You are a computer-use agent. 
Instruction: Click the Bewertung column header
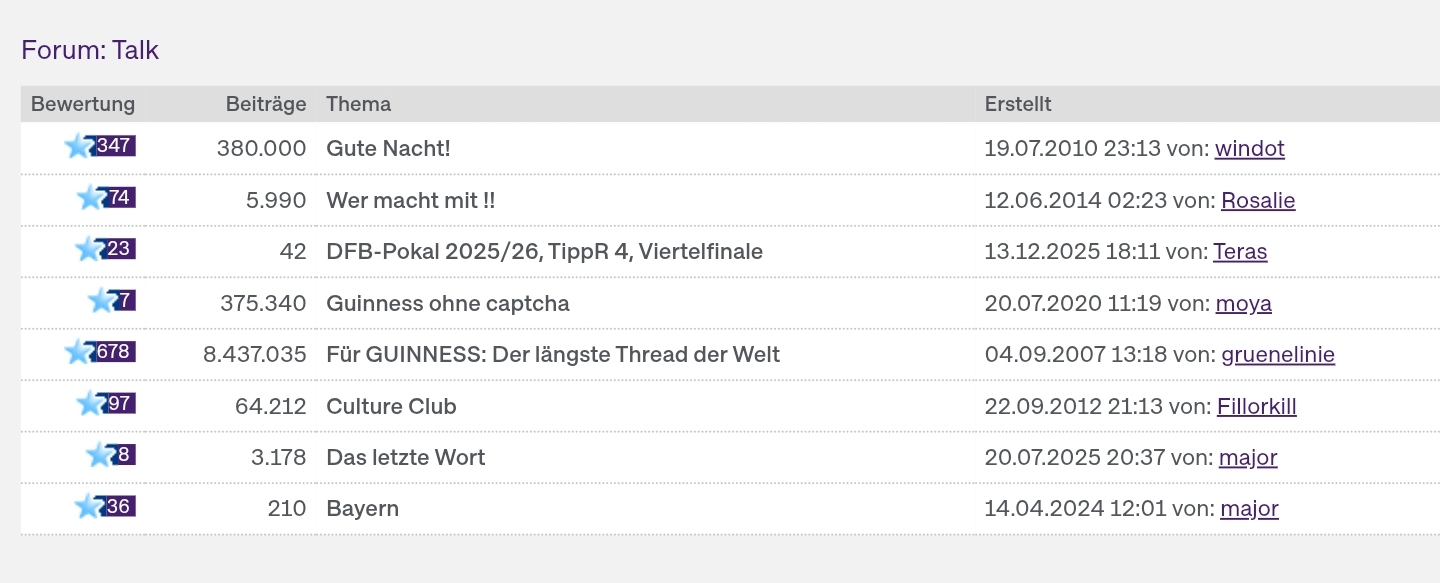[x=83, y=104]
